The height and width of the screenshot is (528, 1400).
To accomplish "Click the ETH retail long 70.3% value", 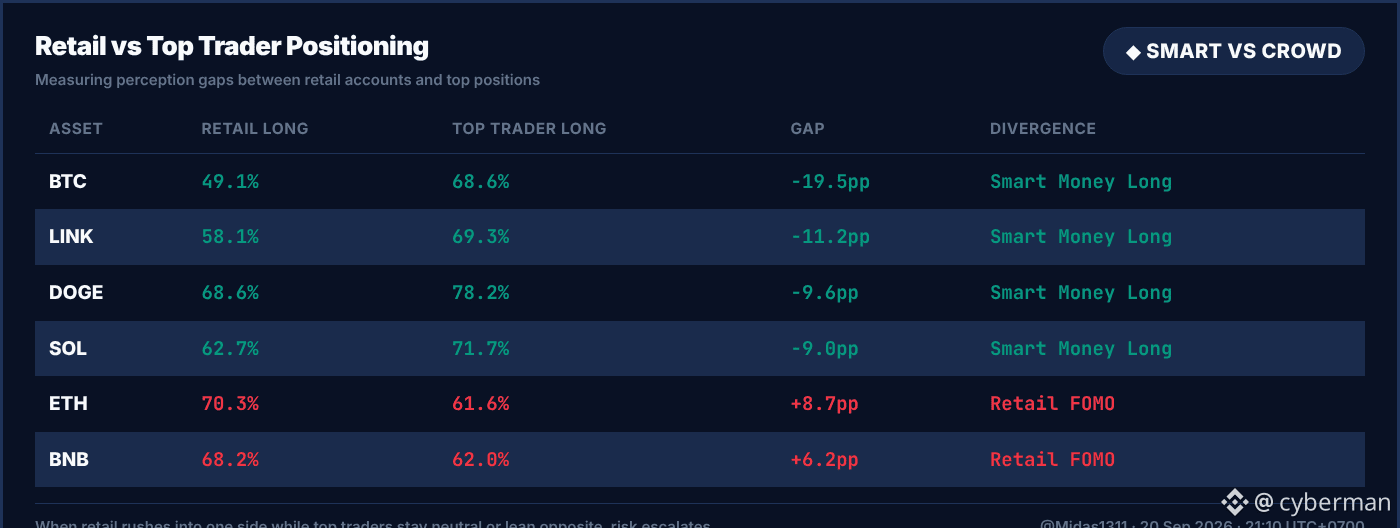I will point(230,404).
